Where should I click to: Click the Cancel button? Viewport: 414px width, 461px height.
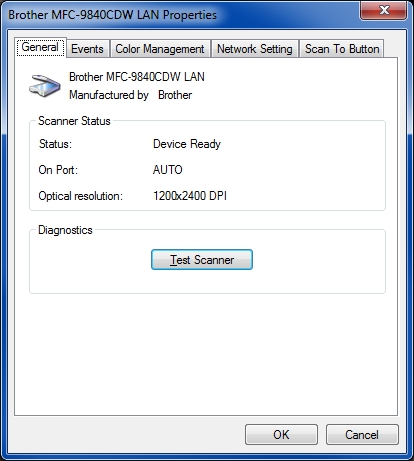[362, 435]
